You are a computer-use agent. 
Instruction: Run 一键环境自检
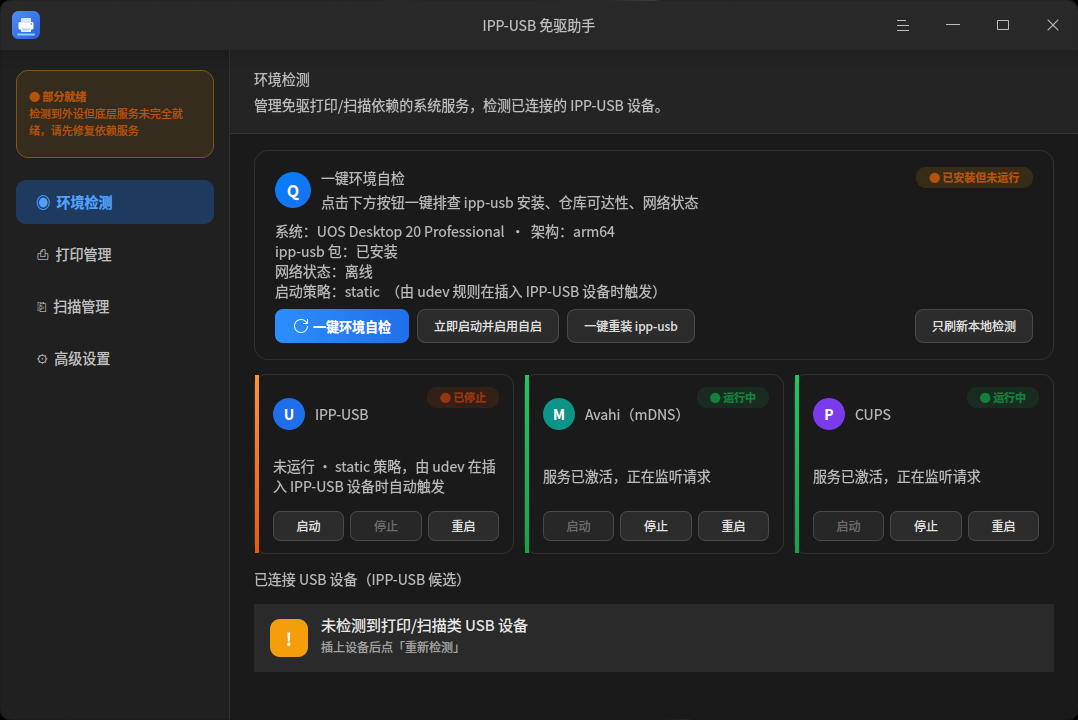pyautogui.click(x=342, y=326)
